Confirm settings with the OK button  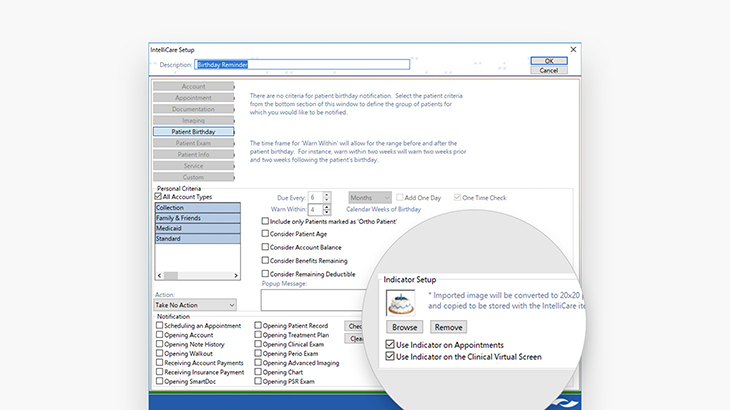549,61
